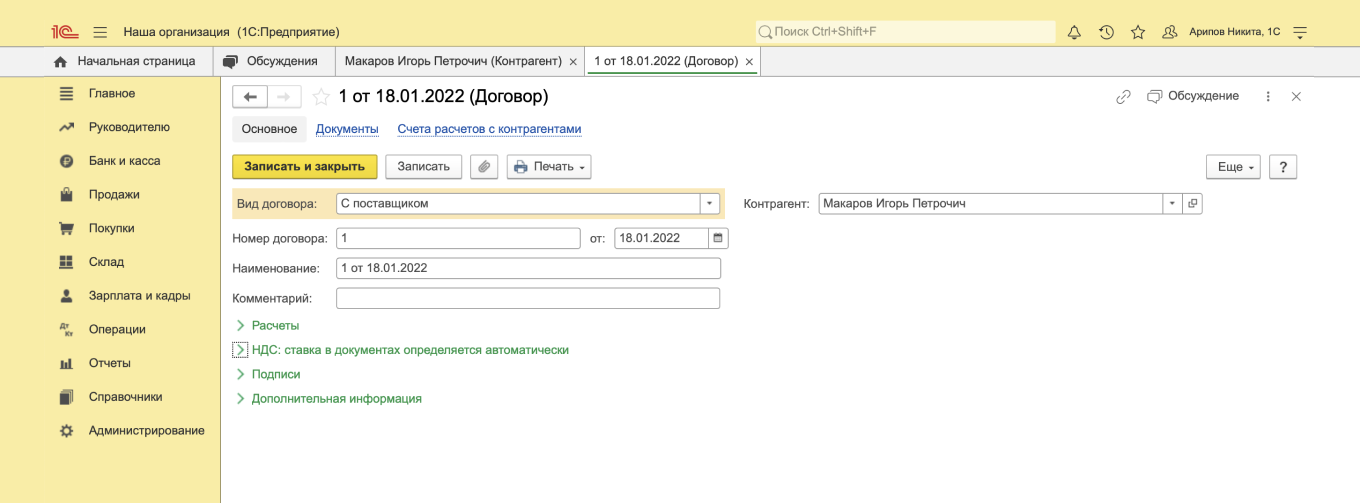Expand Дополнительная информация section
Screen dimensions: 1360x503
pyautogui.click(x=240, y=398)
